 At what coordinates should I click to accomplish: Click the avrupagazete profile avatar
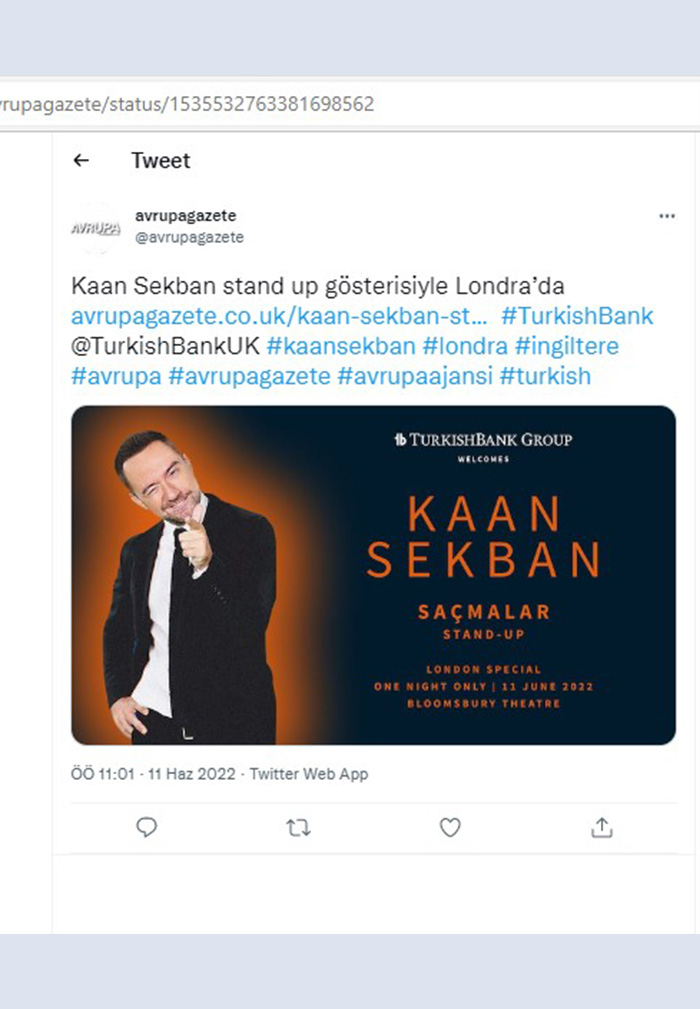point(95,228)
